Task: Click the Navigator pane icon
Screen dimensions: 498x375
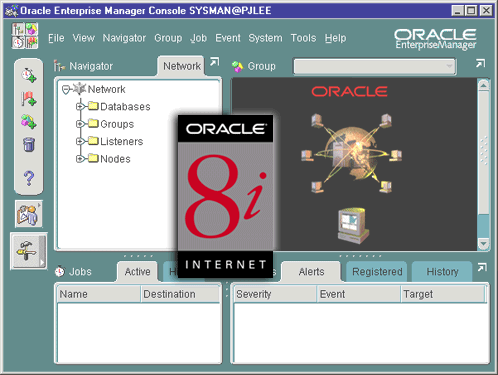Action: 59,66
